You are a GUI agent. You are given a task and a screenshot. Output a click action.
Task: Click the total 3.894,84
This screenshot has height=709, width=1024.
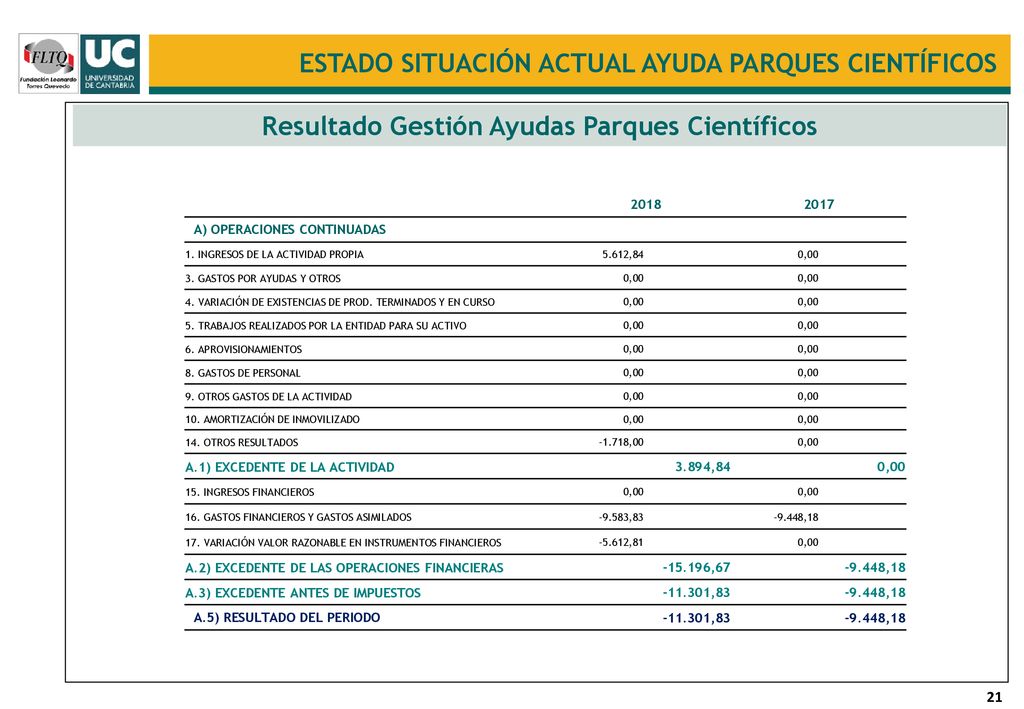(703, 467)
